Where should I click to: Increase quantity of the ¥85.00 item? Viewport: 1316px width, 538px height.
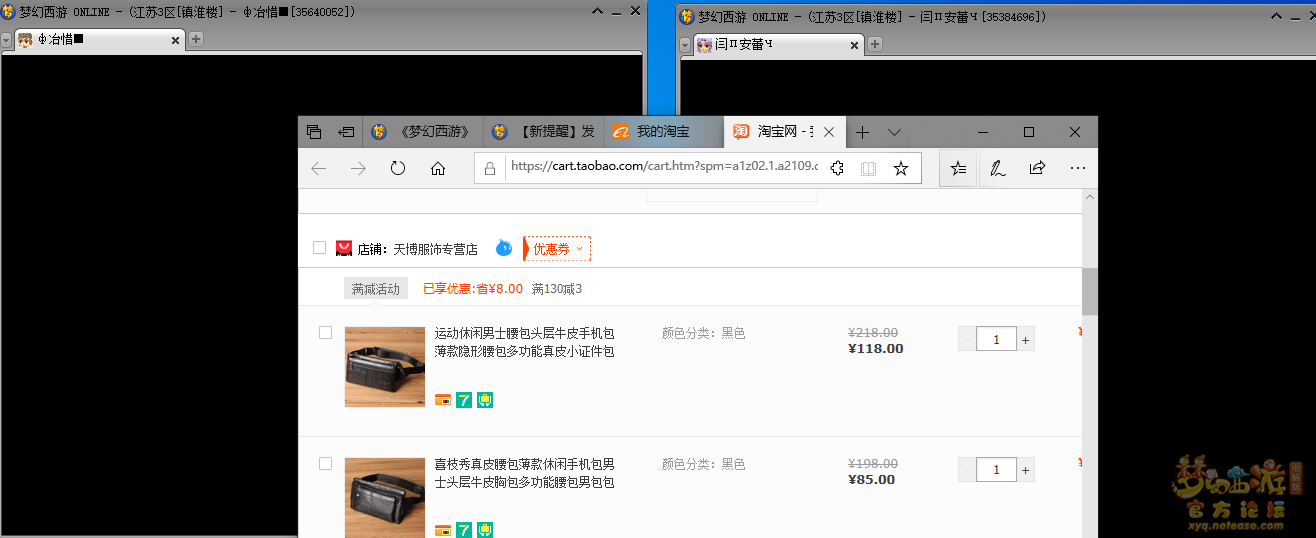pyautogui.click(x=1026, y=470)
